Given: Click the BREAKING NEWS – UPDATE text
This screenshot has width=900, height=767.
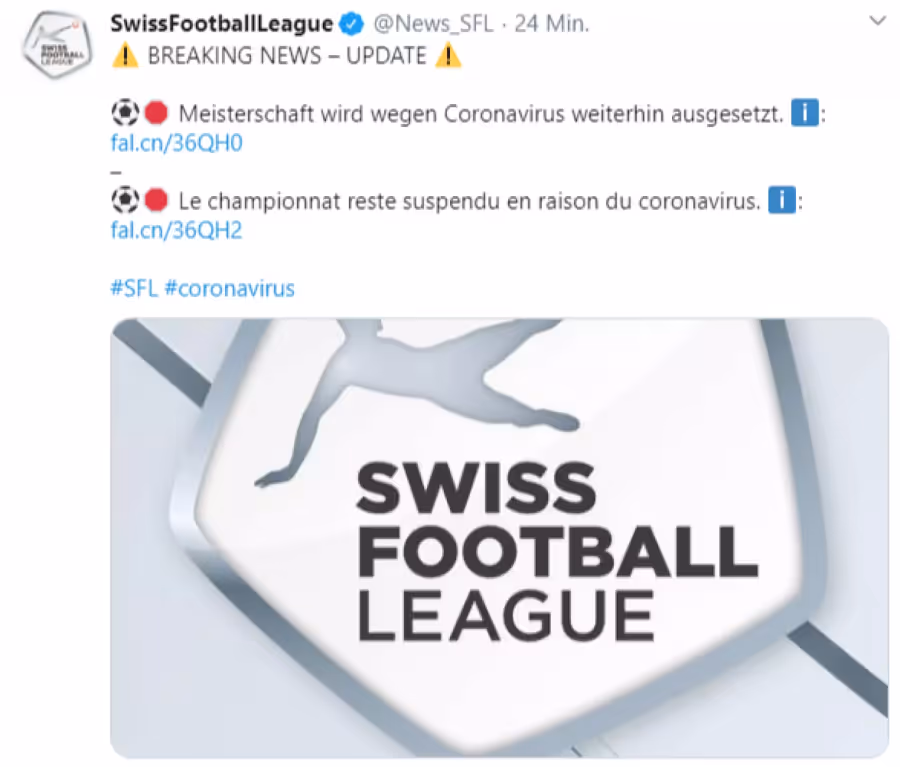Looking at the screenshot, I should pyautogui.click(x=287, y=56).
